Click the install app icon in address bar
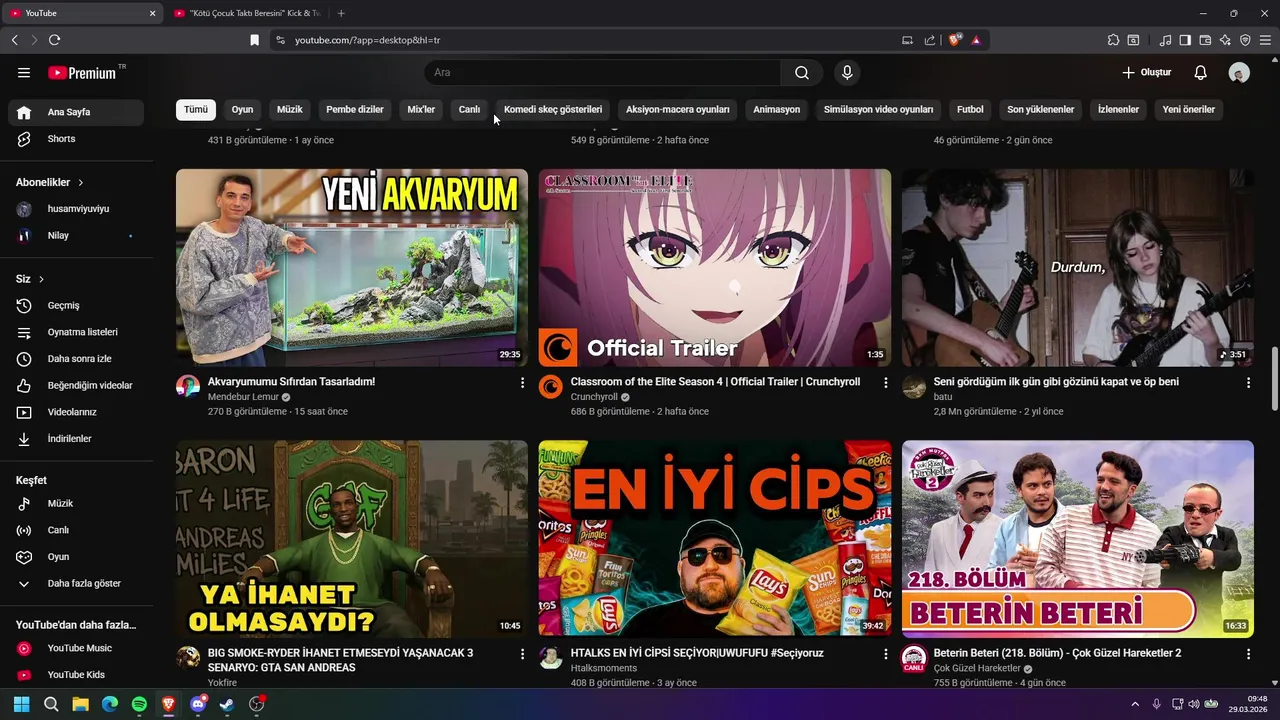 907,40
